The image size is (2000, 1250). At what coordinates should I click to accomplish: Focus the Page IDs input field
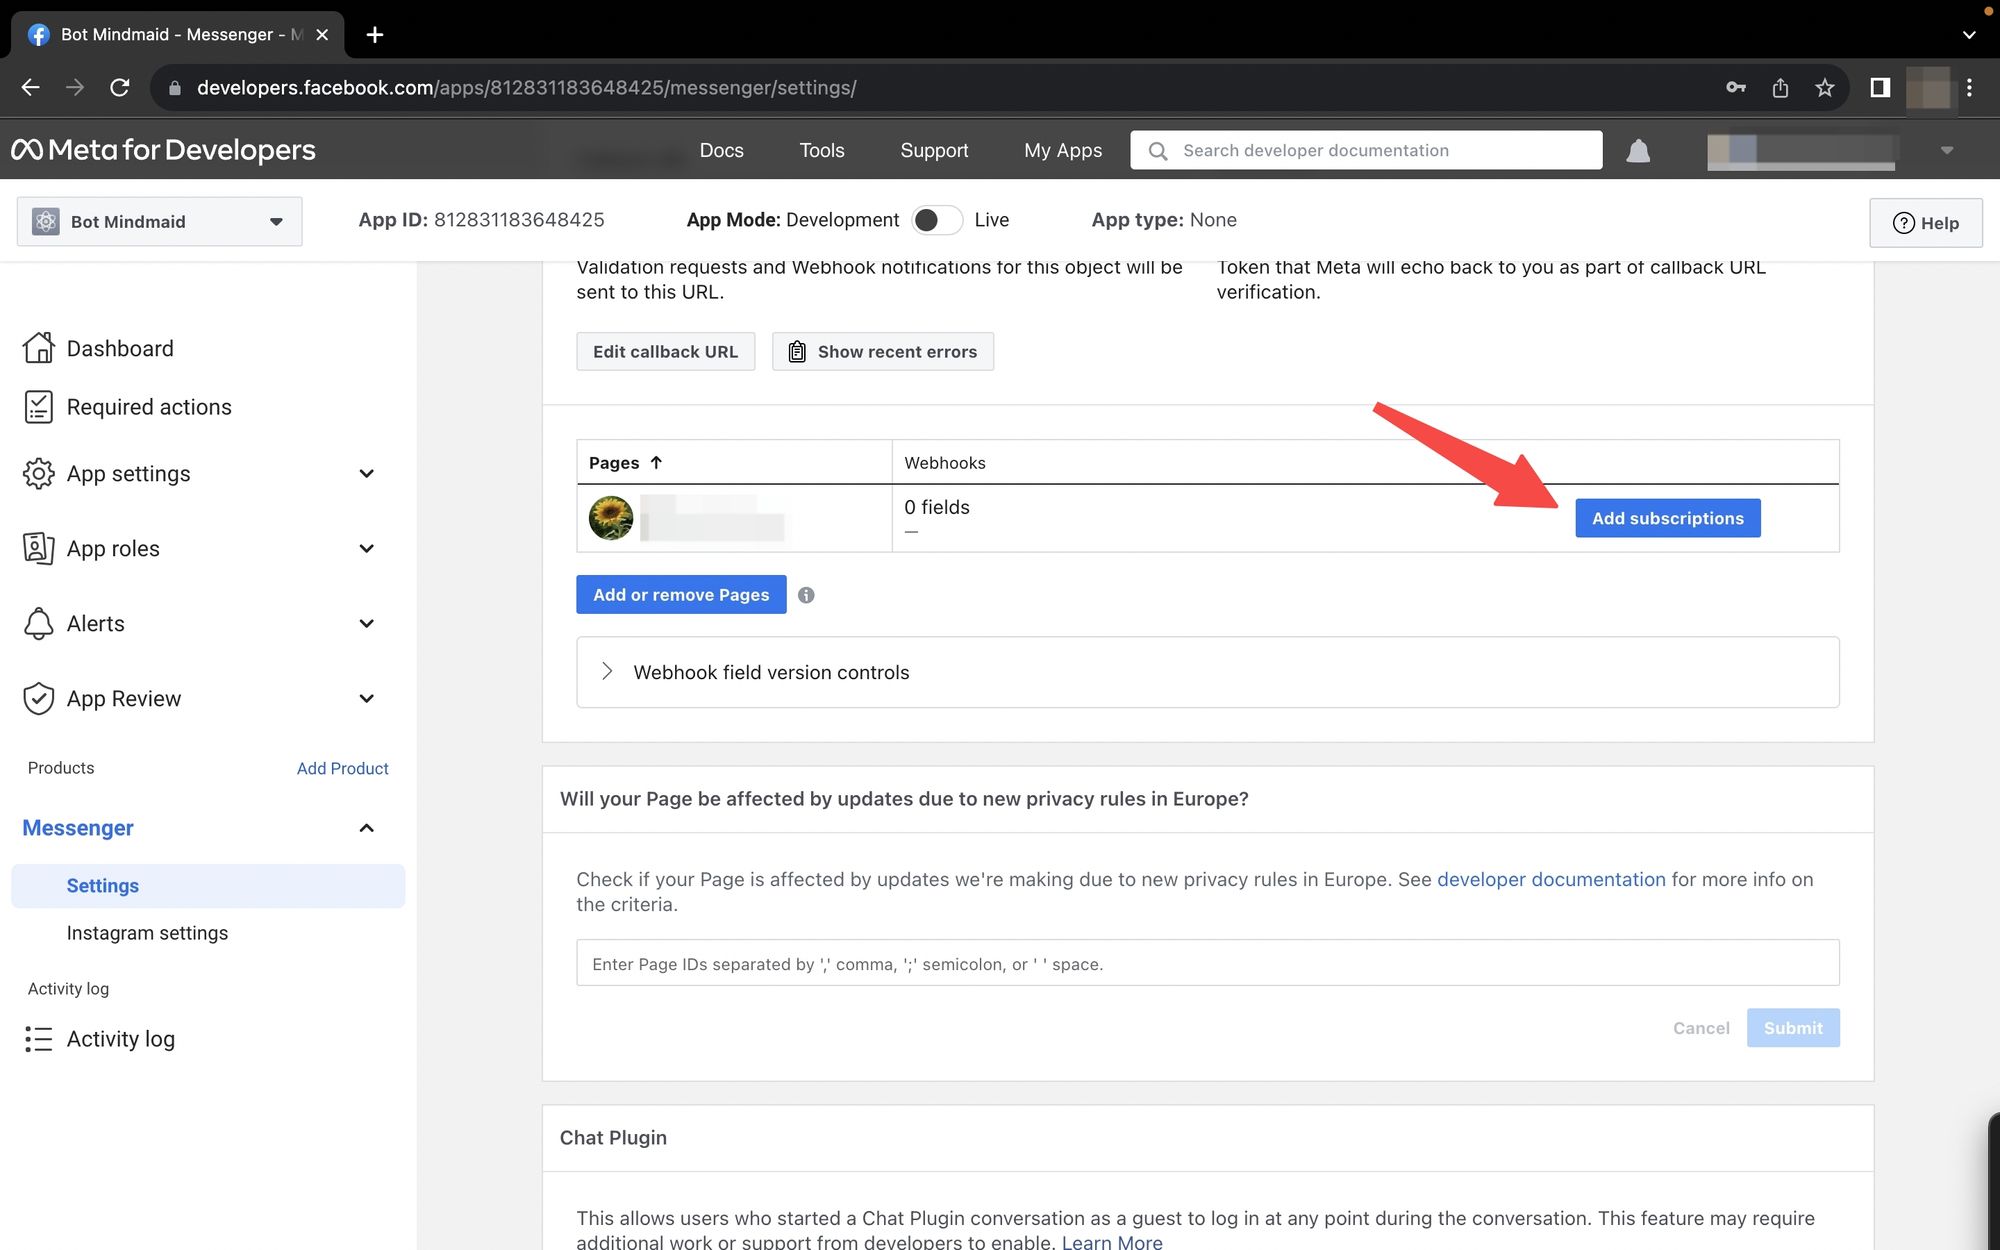click(x=1207, y=963)
